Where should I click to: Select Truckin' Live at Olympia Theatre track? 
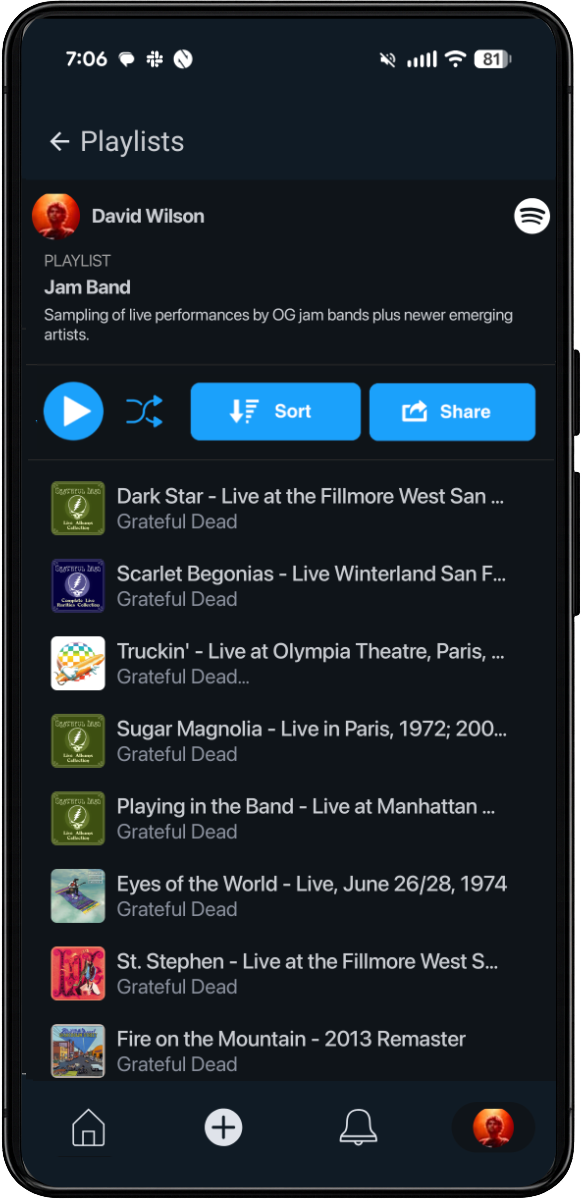coord(310,651)
